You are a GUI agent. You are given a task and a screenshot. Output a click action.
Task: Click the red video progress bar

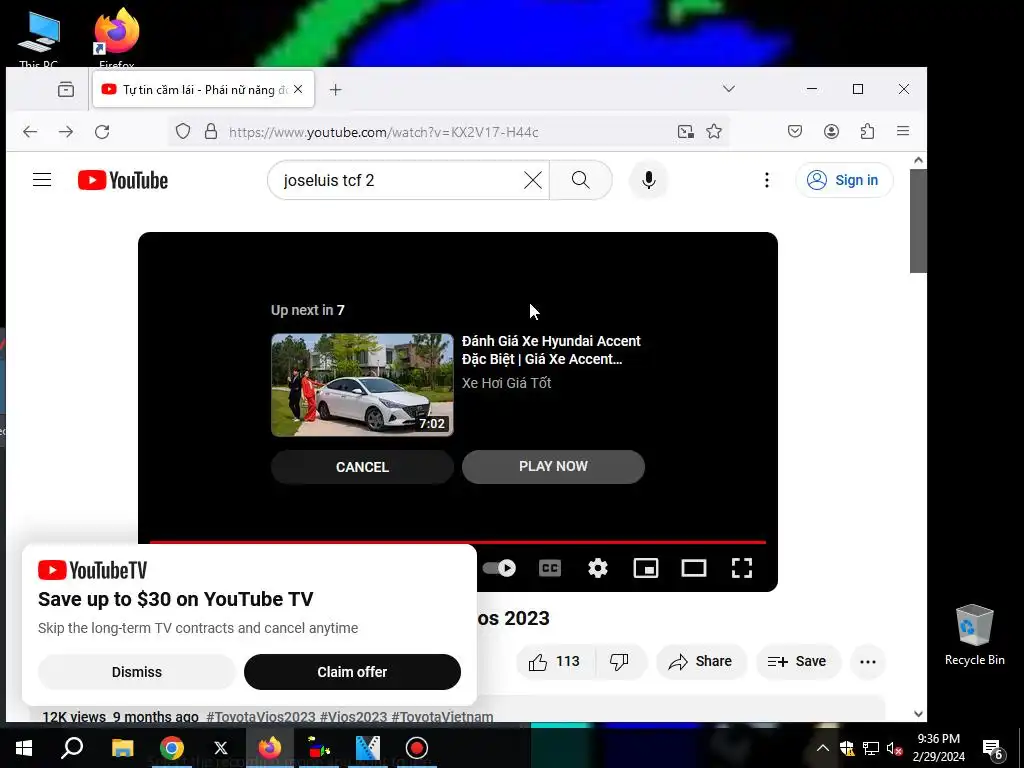458,542
